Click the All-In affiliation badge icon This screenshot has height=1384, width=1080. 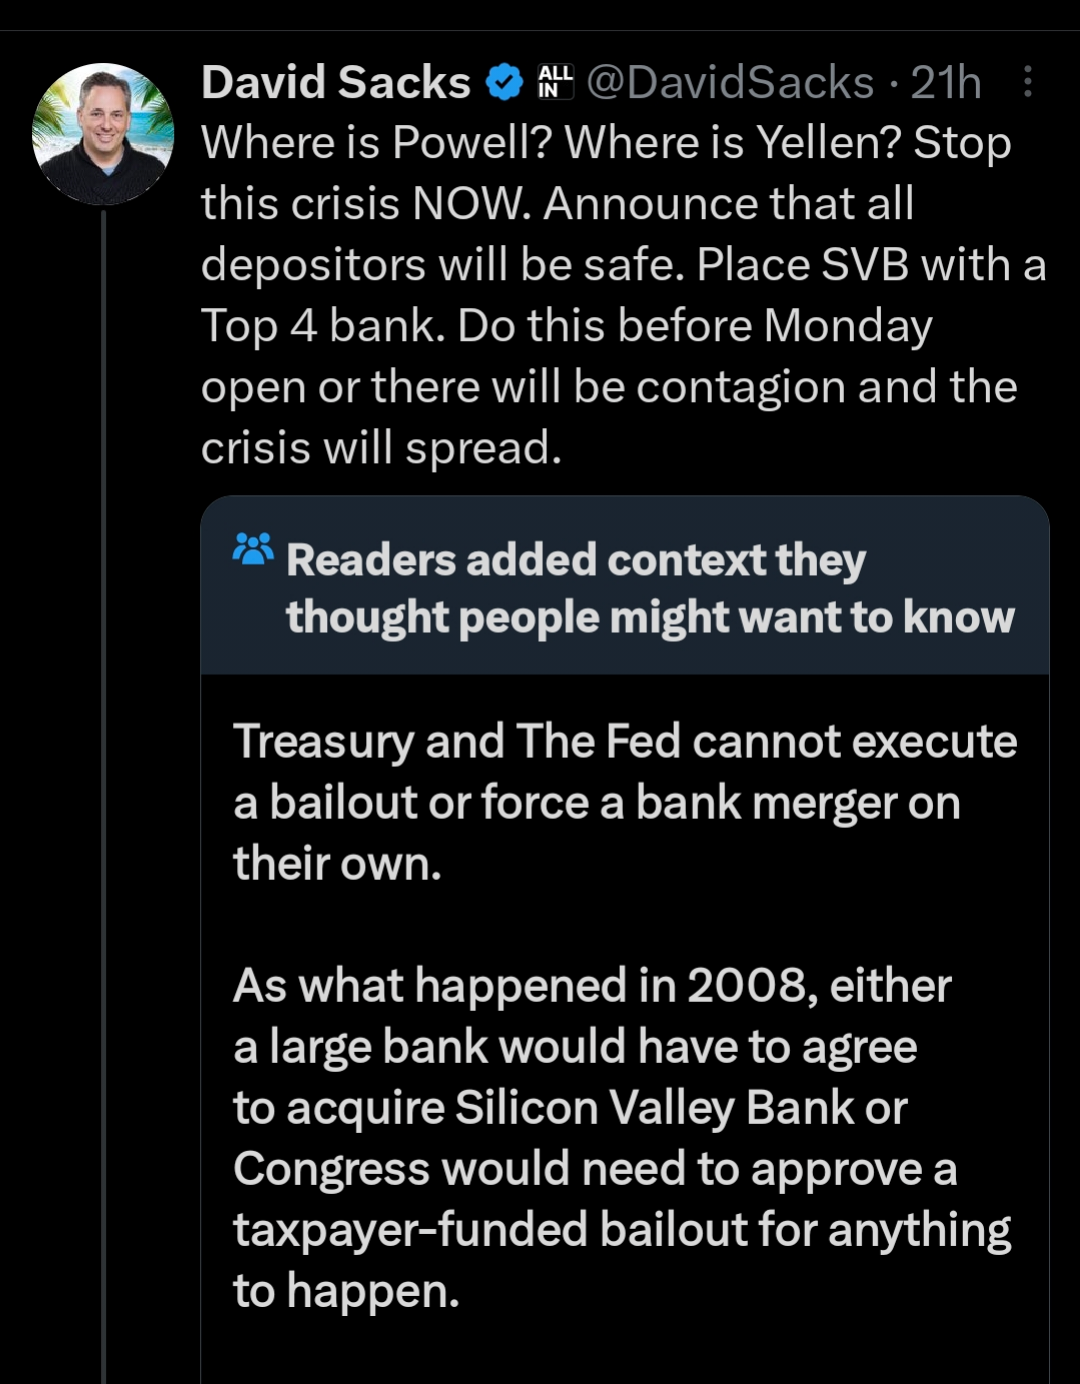(556, 82)
